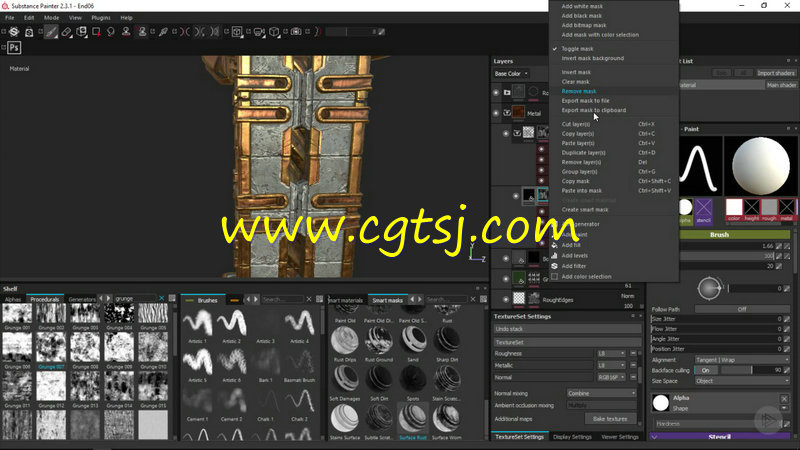Select the Eraser tool
The image size is (800, 450).
[x=66, y=32]
